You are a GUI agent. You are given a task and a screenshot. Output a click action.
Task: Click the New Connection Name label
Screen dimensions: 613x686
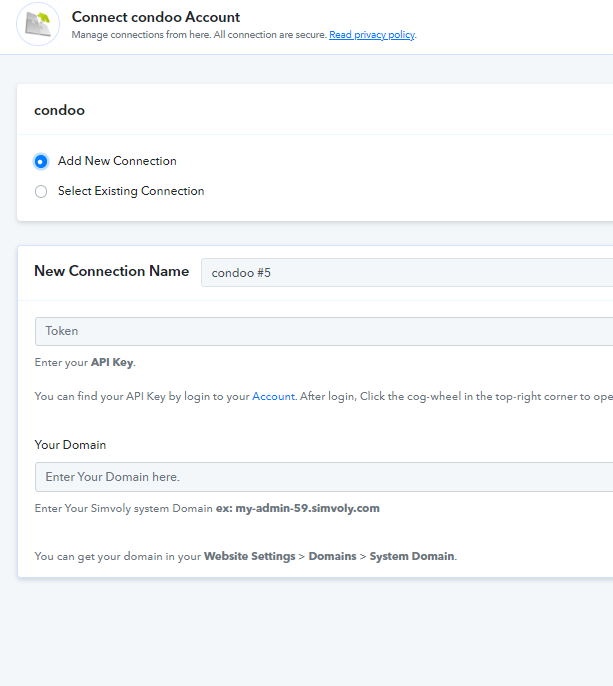coord(112,271)
